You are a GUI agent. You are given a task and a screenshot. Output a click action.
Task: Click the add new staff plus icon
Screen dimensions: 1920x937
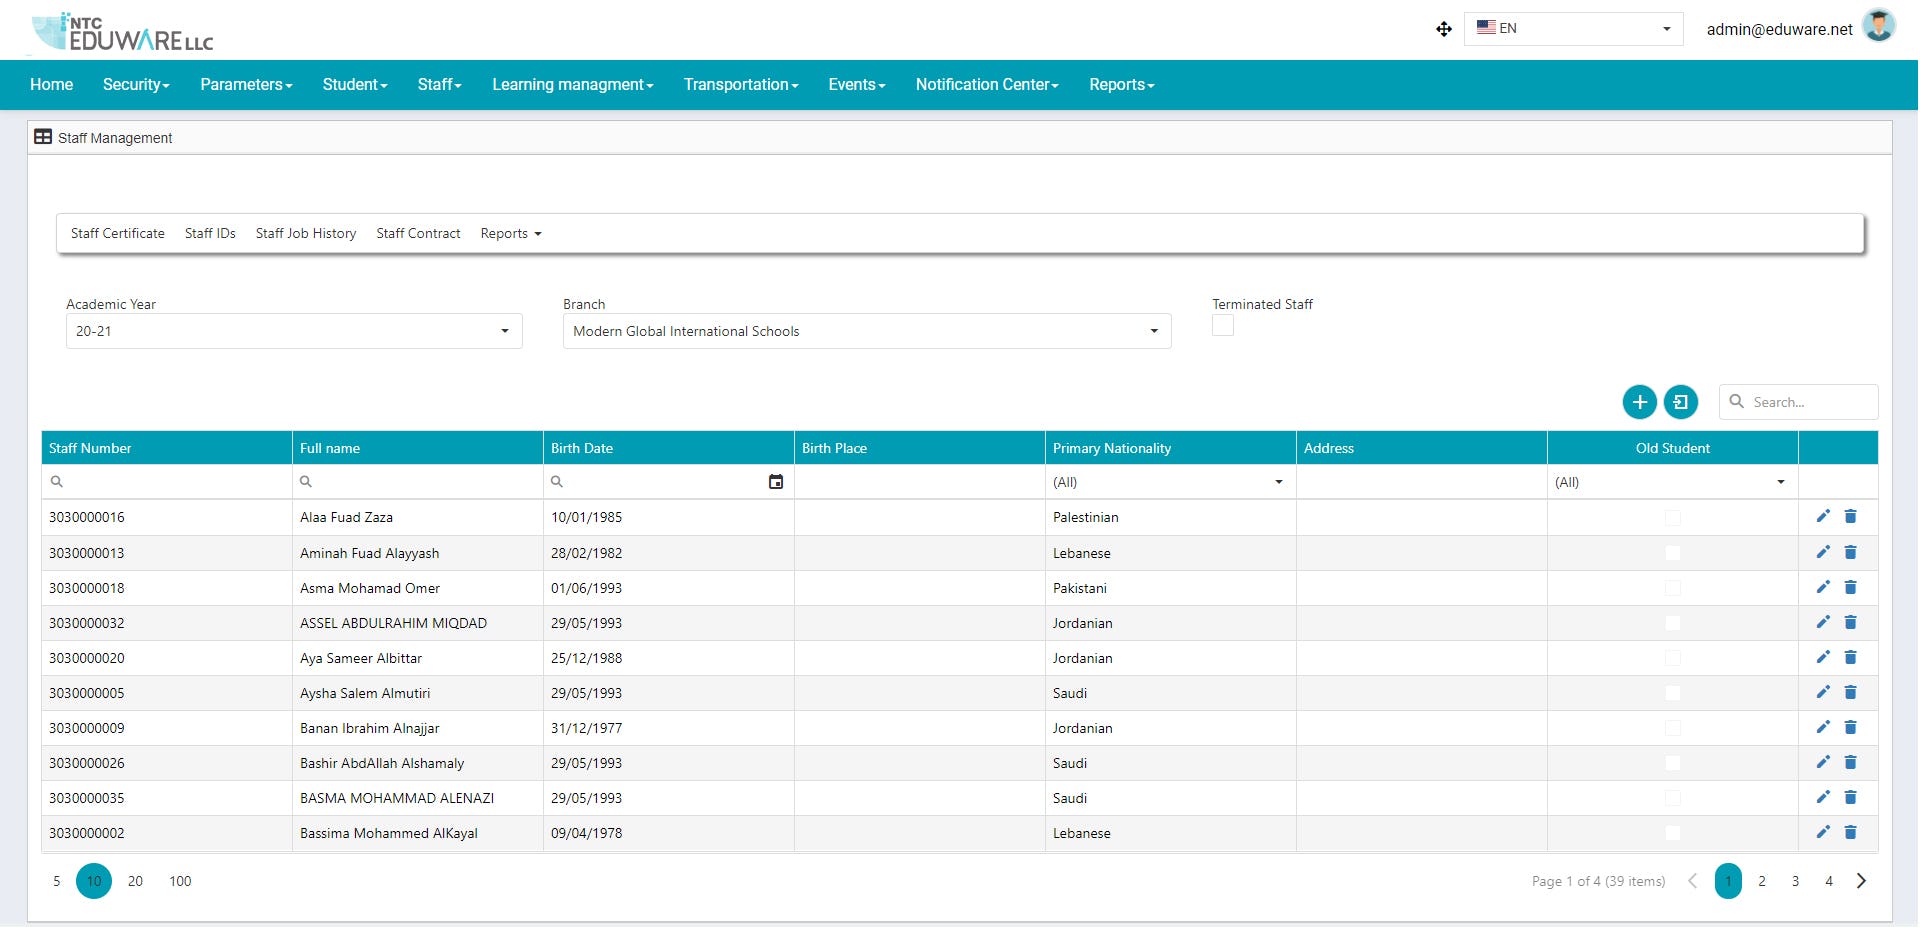point(1639,401)
